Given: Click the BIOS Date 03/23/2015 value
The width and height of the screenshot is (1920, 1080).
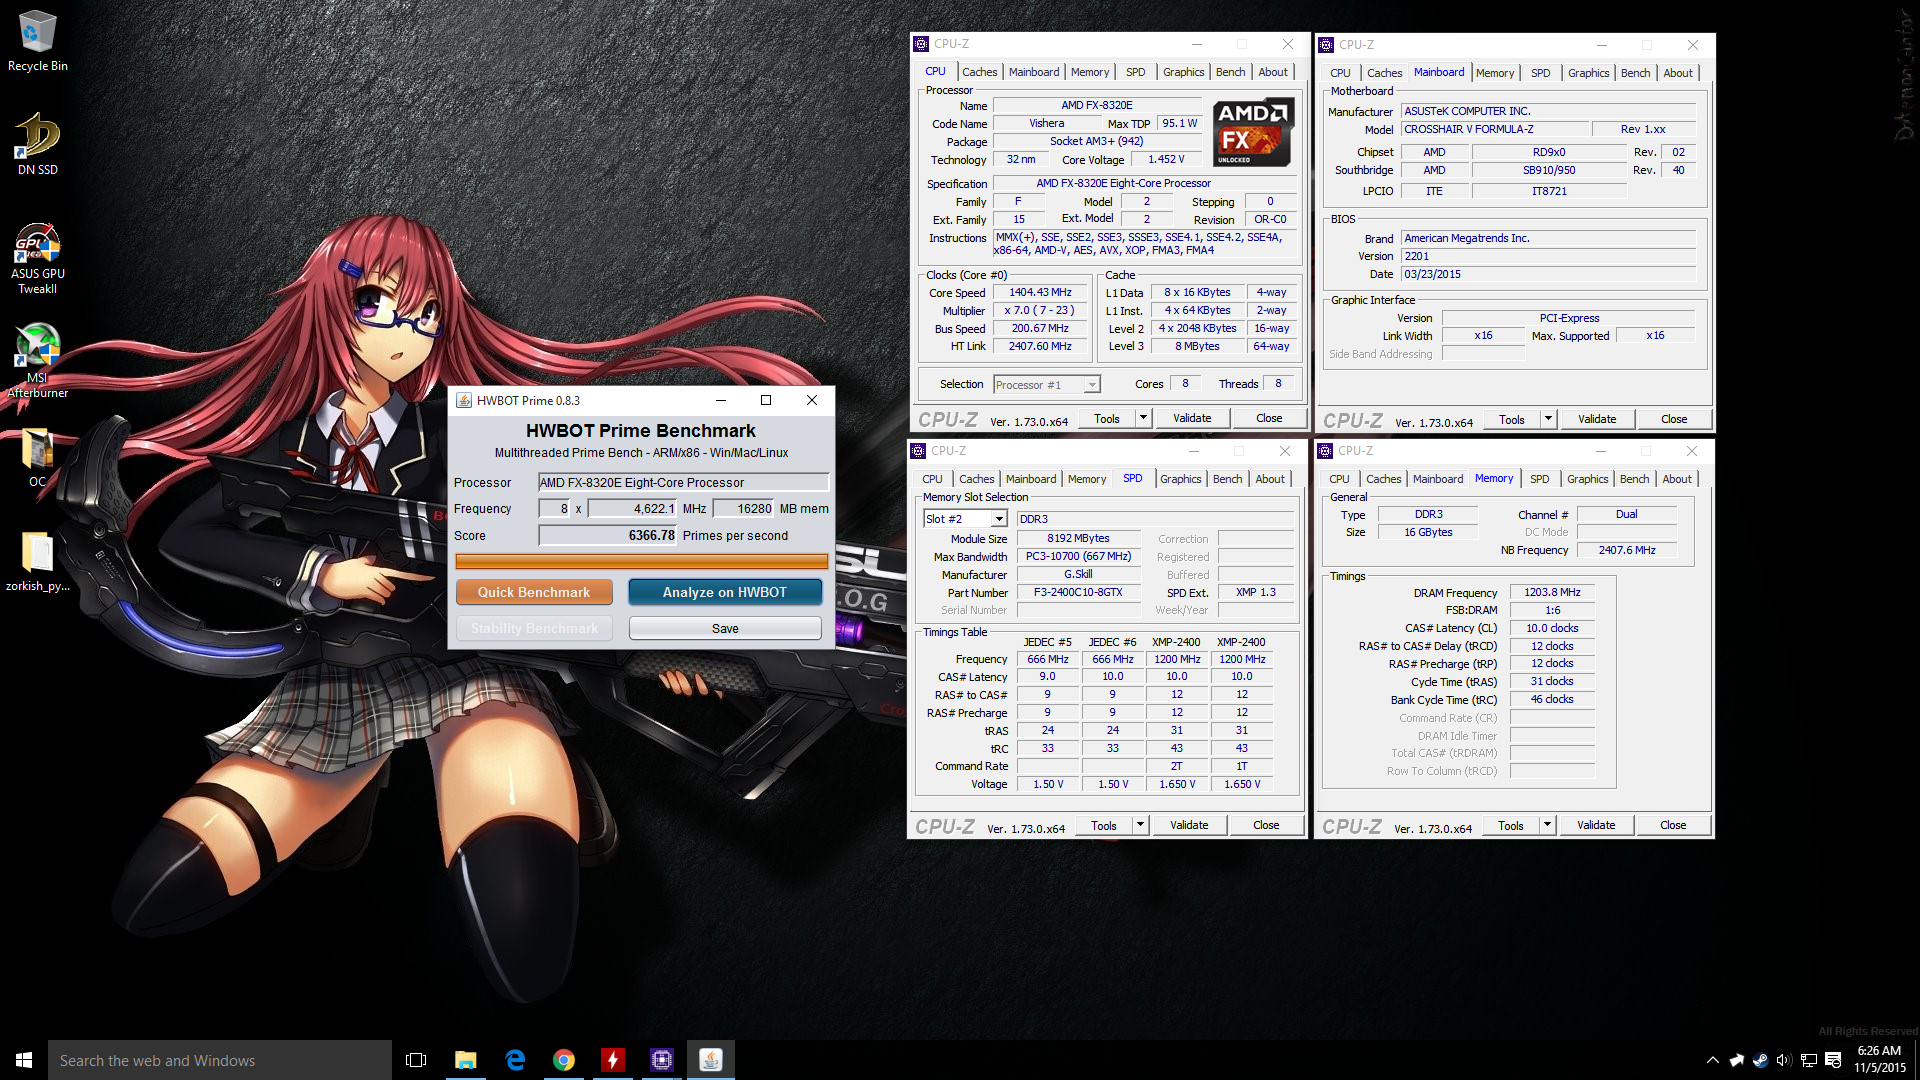Looking at the screenshot, I should (x=1548, y=274).
